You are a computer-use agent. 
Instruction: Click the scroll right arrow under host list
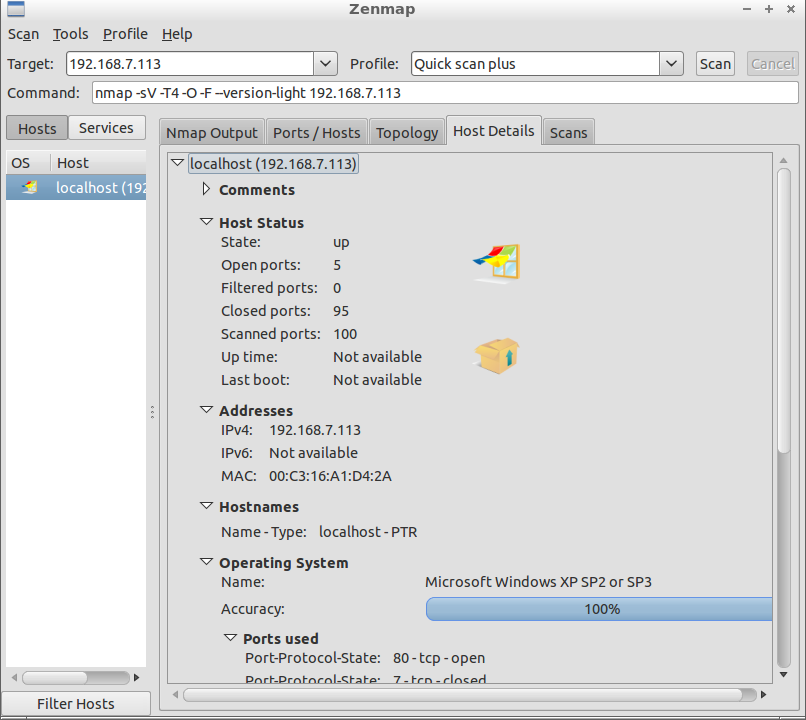coord(137,678)
